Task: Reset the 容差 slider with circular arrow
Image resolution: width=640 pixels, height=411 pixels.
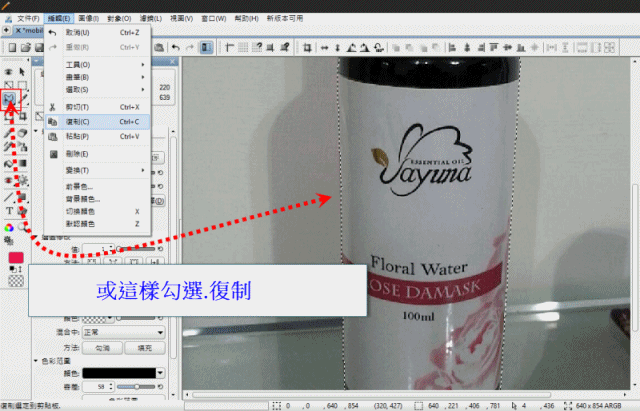Action: pos(160,387)
